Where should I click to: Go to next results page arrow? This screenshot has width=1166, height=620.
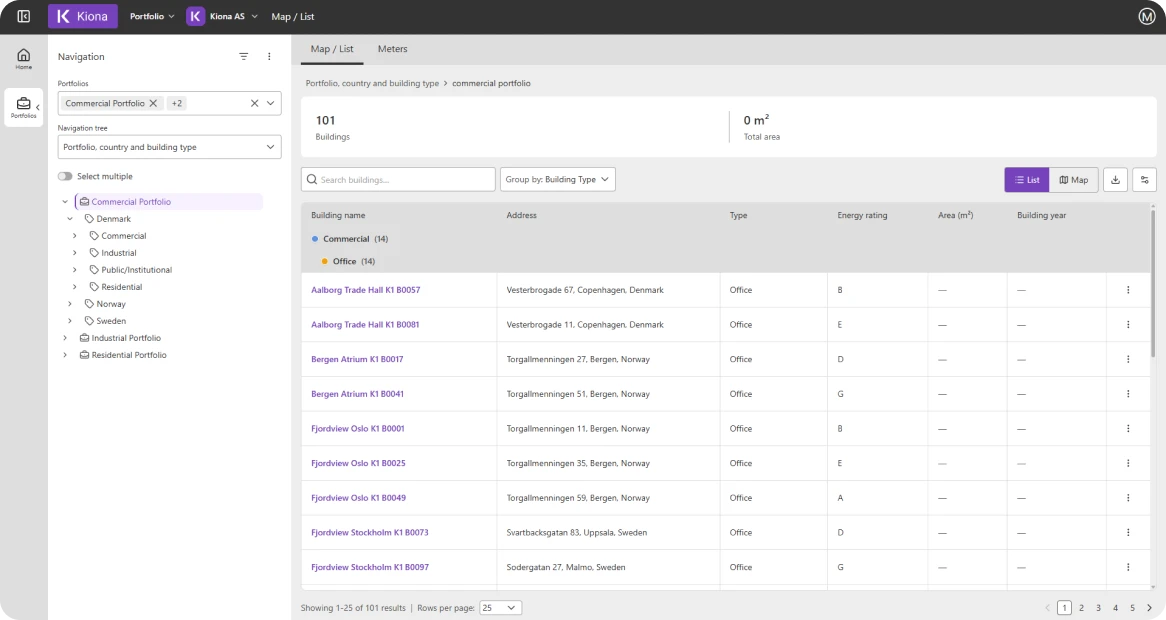tap(1150, 608)
